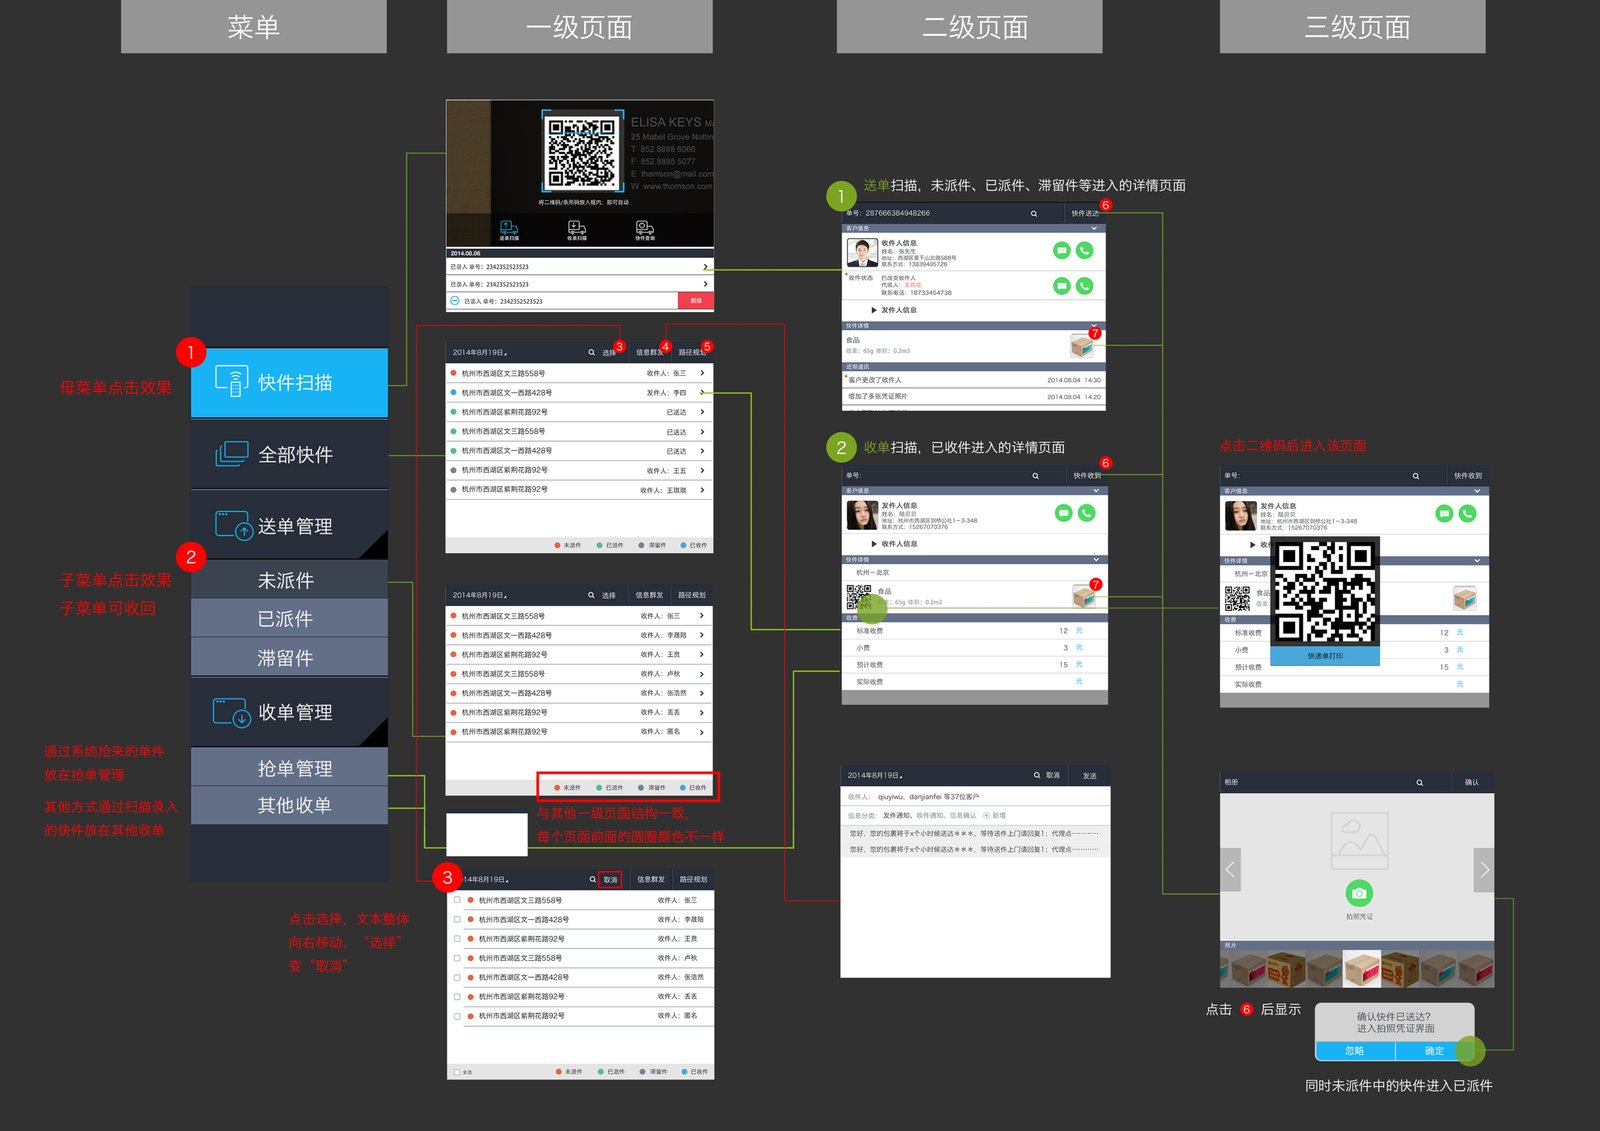Show next photo with right arrow
Viewport: 1600px width, 1131px height.
coord(1484,869)
